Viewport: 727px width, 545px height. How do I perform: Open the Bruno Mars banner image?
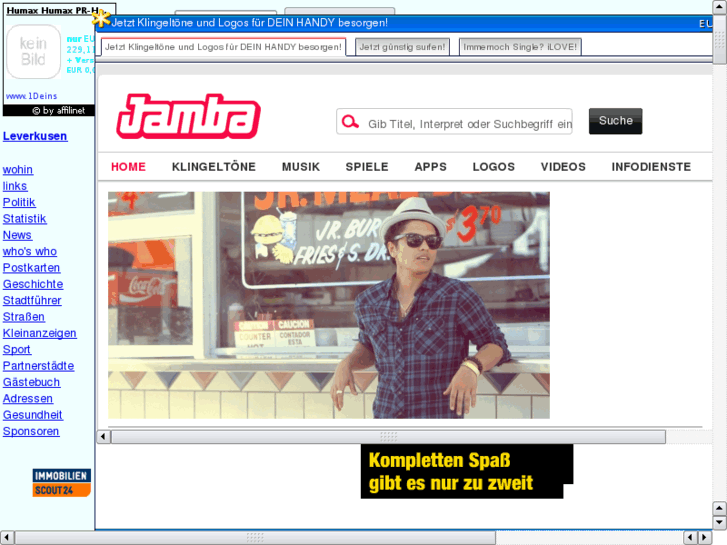tap(329, 305)
